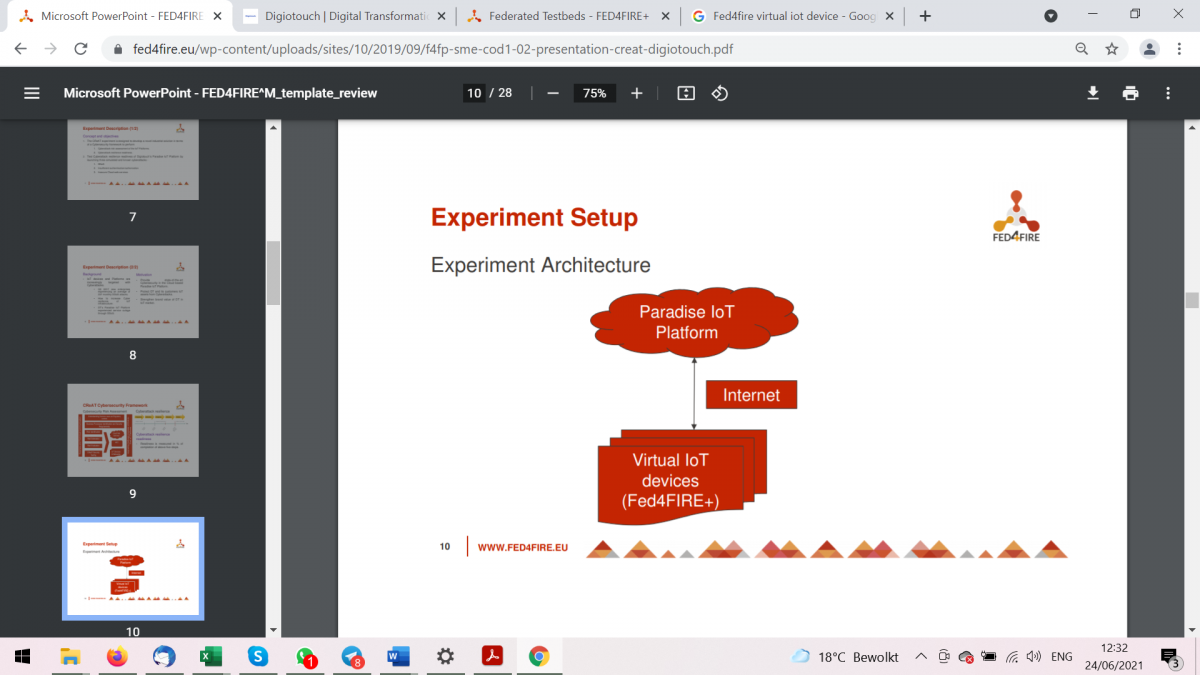Open Windows Settings from the taskbar
This screenshot has height=675, width=1200.
[445, 656]
